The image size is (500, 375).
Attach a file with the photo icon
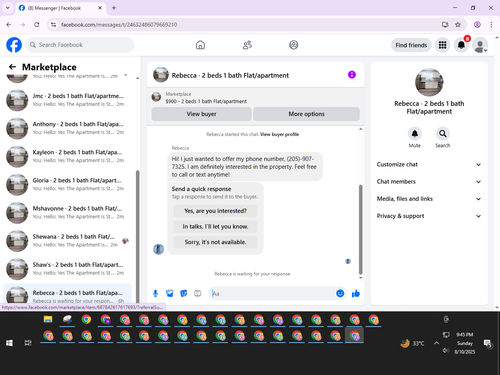click(x=170, y=293)
